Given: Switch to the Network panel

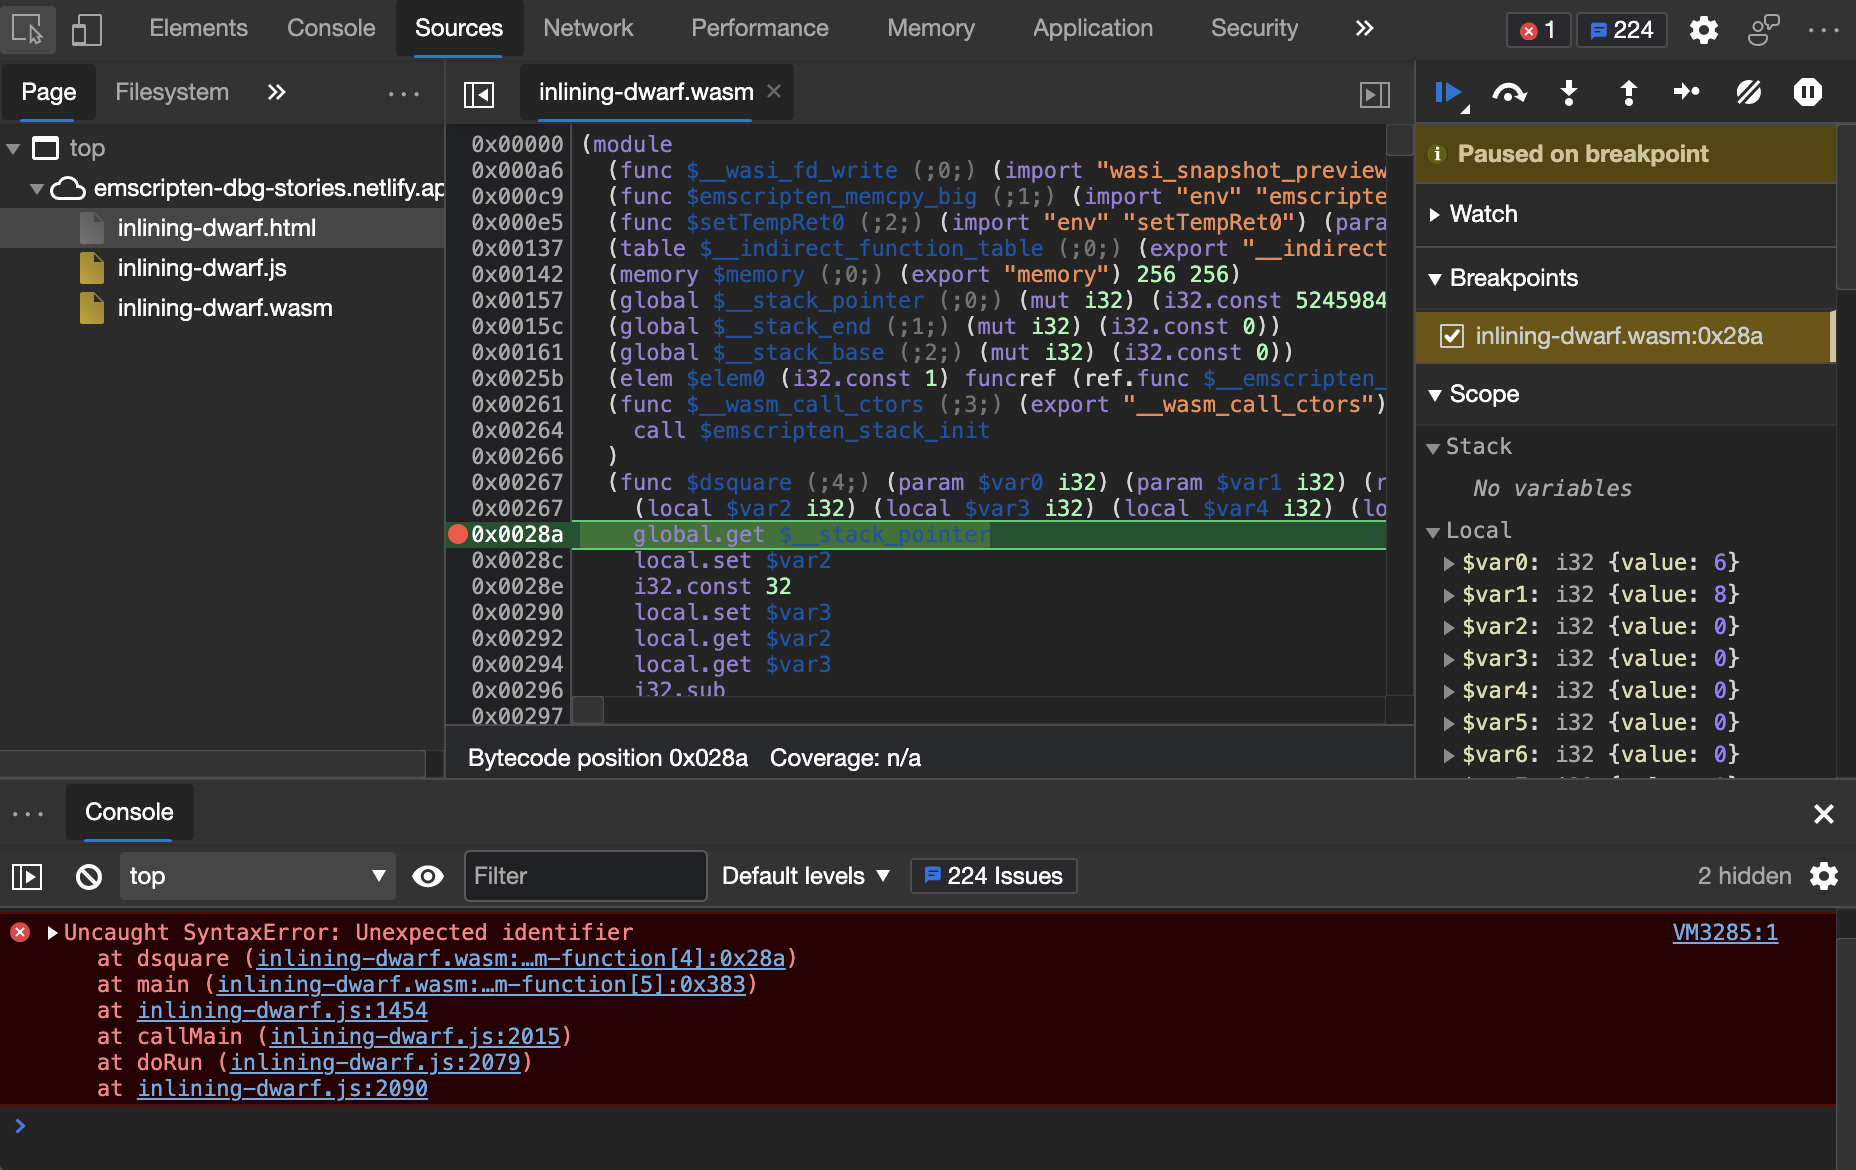Looking at the screenshot, I should [x=588, y=28].
